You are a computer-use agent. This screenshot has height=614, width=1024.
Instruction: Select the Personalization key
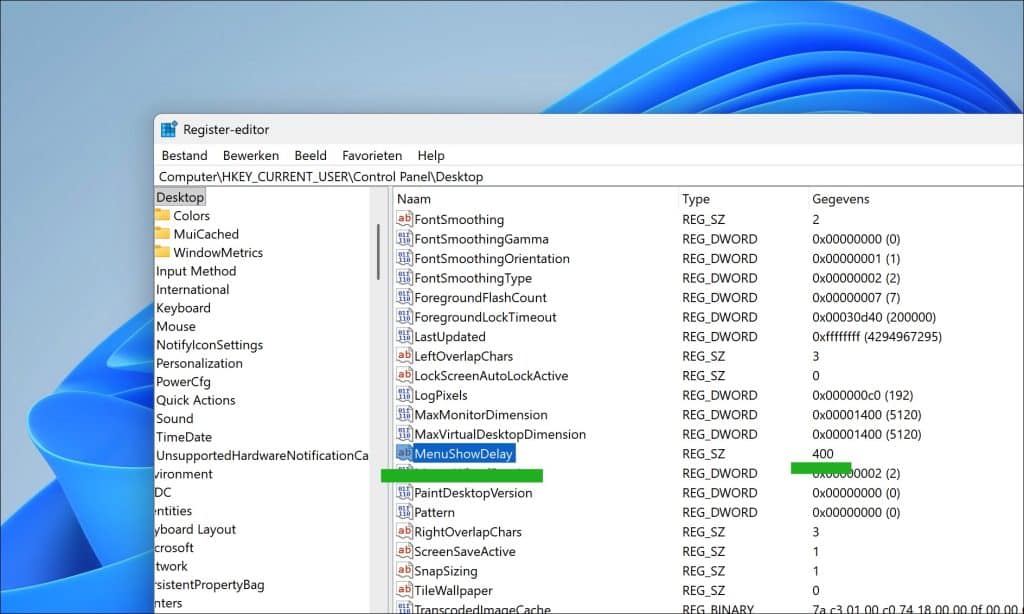click(x=199, y=363)
